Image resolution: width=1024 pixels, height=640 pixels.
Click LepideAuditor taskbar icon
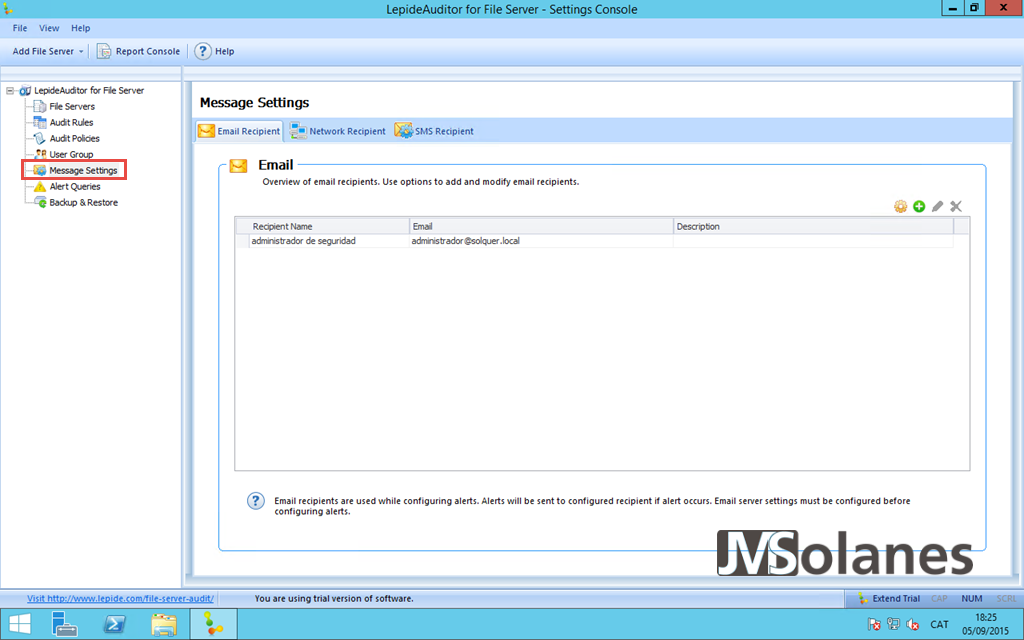pyautogui.click(x=214, y=624)
